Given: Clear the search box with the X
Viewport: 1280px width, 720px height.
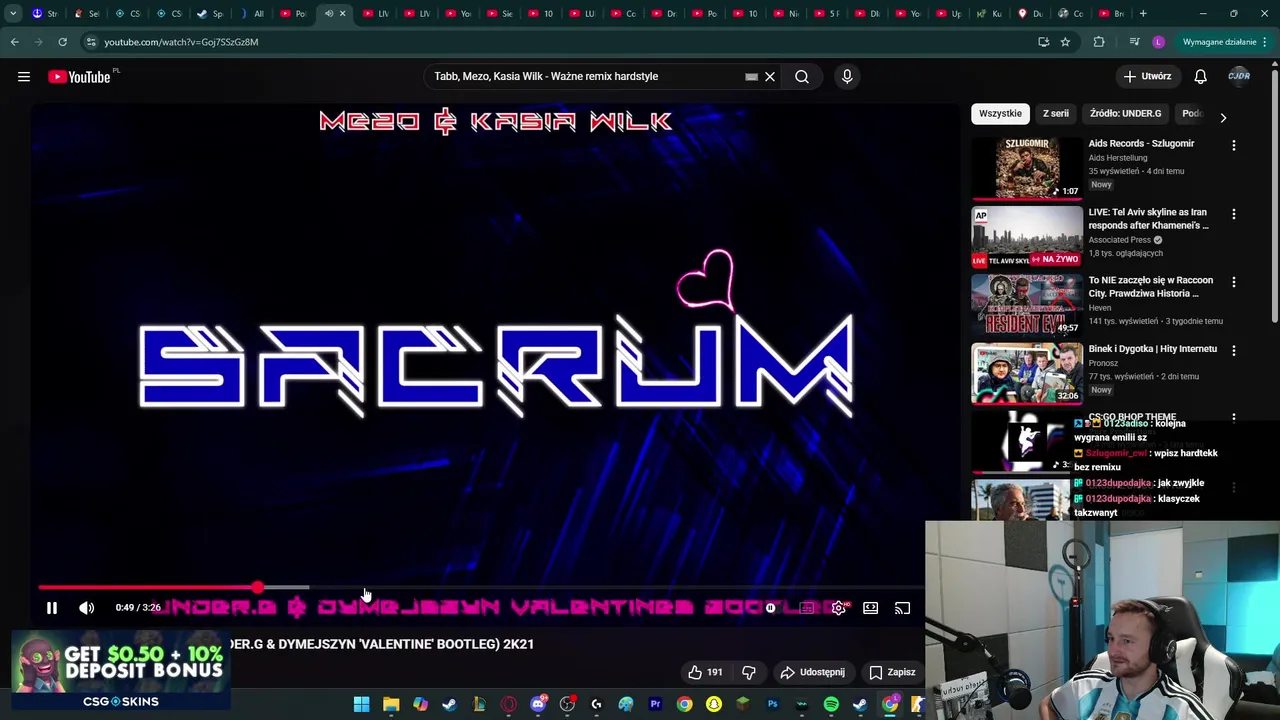Looking at the screenshot, I should point(770,77).
